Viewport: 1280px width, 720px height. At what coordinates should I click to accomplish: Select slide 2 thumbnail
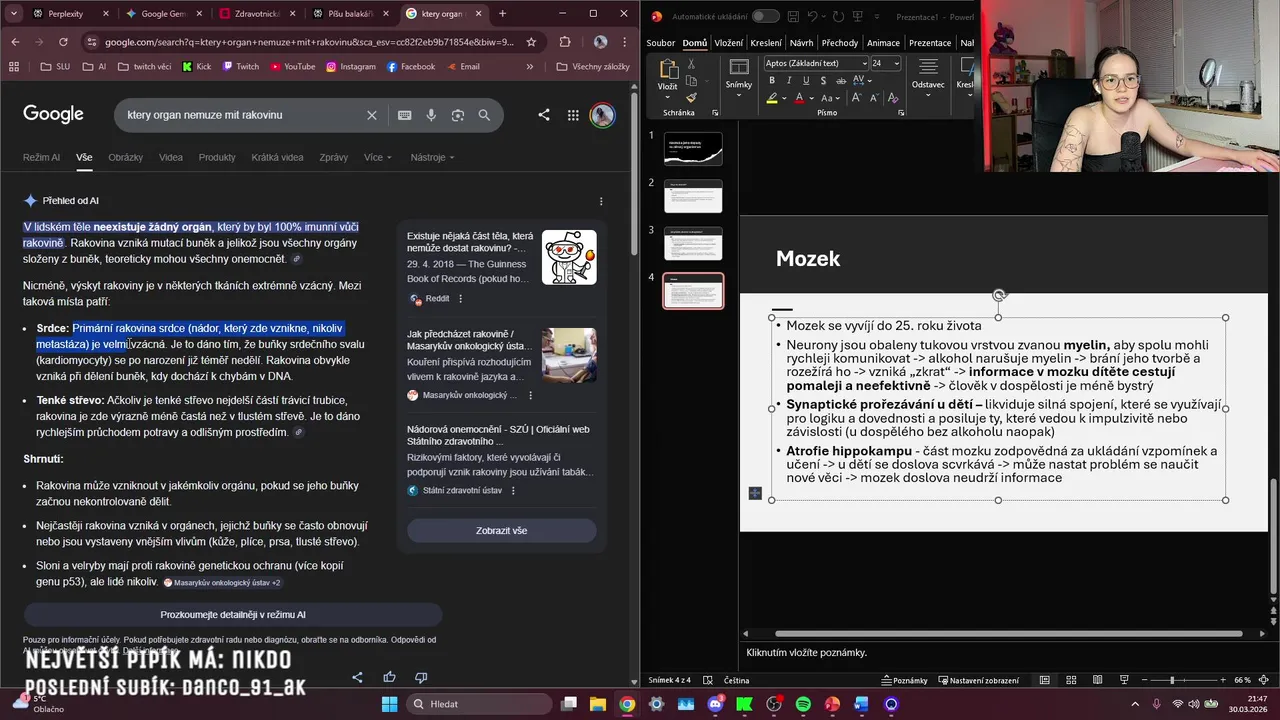[x=693, y=196]
